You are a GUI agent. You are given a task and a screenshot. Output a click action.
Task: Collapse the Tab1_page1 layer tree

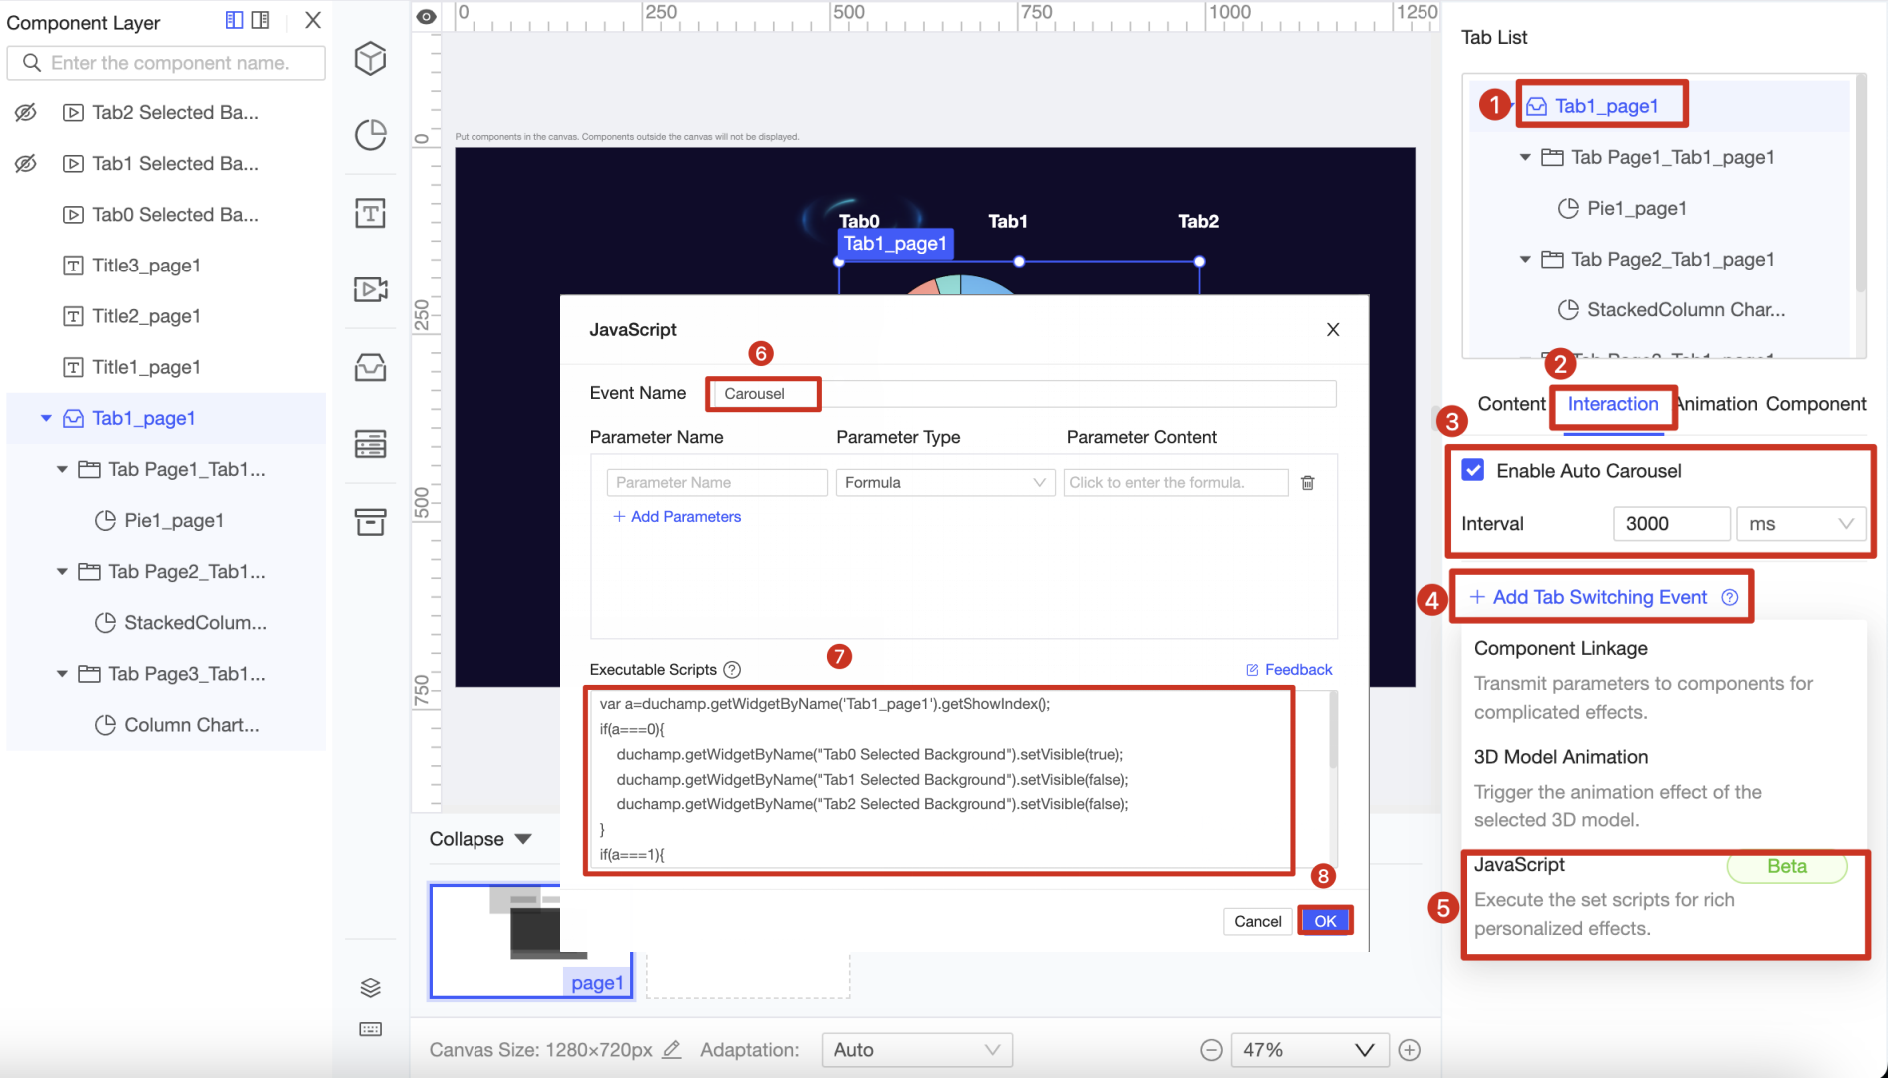(x=46, y=418)
